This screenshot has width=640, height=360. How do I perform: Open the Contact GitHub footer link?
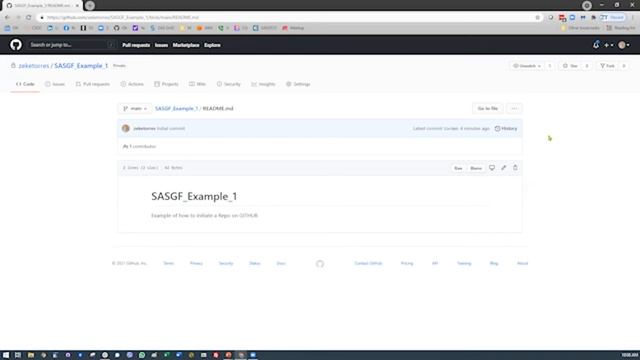[x=368, y=264]
